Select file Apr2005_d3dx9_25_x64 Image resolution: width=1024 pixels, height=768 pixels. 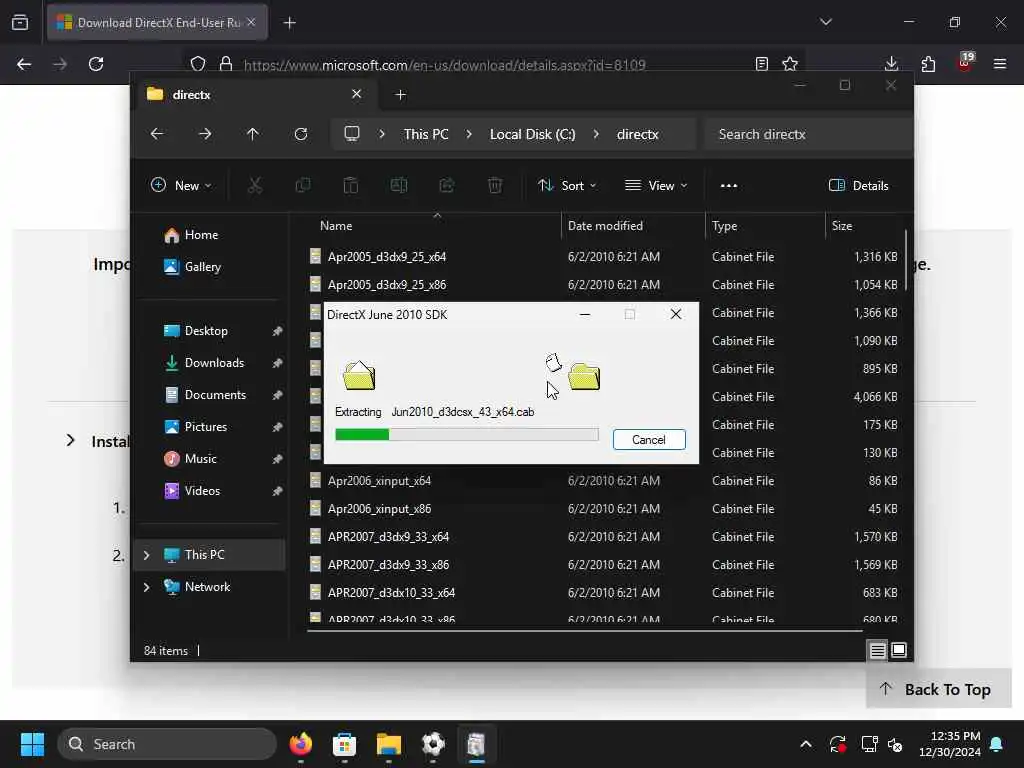coord(387,257)
